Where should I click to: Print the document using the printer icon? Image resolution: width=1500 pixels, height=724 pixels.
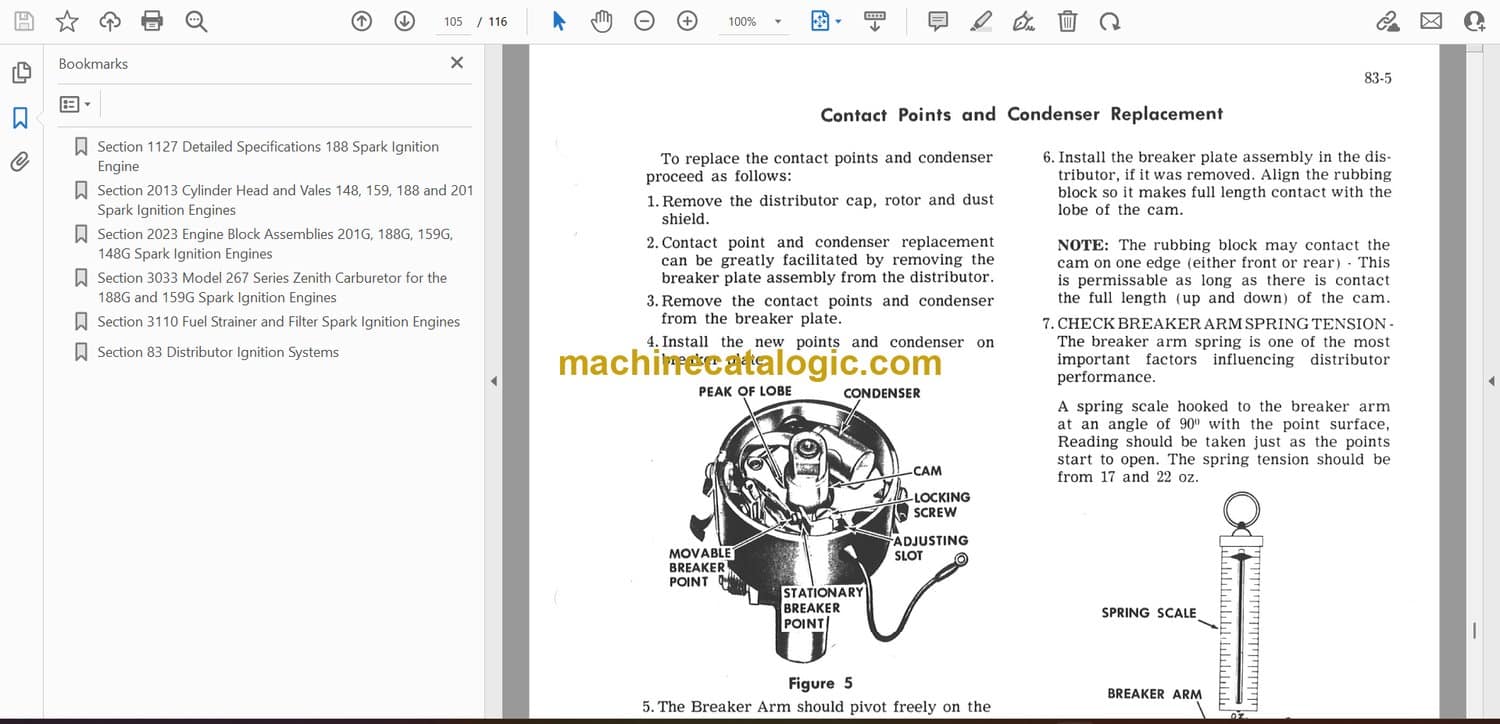pyautogui.click(x=152, y=21)
